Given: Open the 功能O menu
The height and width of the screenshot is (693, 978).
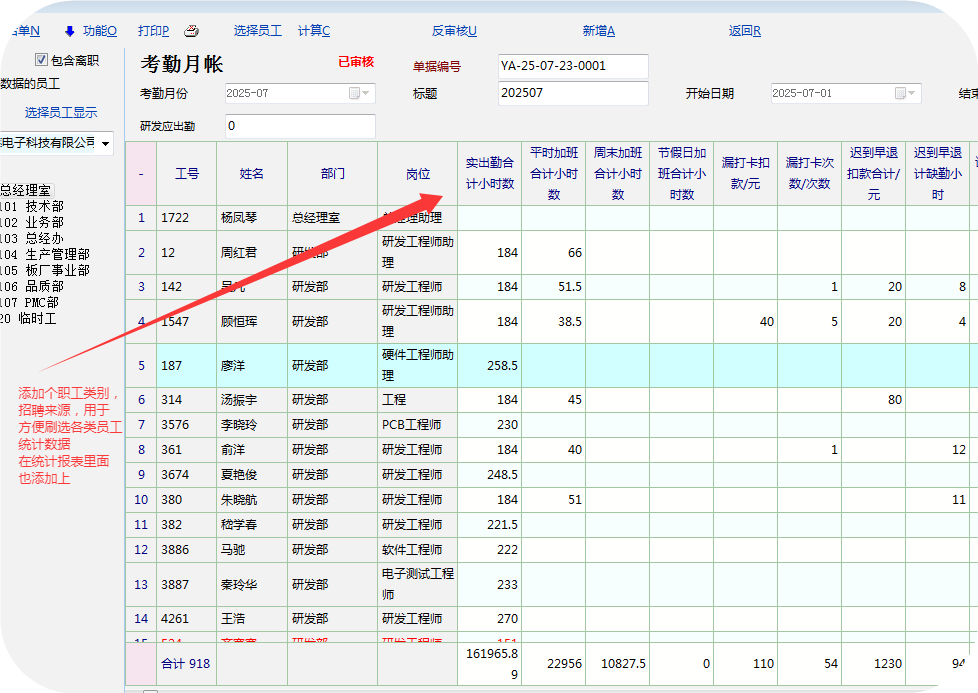Looking at the screenshot, I should pyautogui.click(x=99, y=31).
